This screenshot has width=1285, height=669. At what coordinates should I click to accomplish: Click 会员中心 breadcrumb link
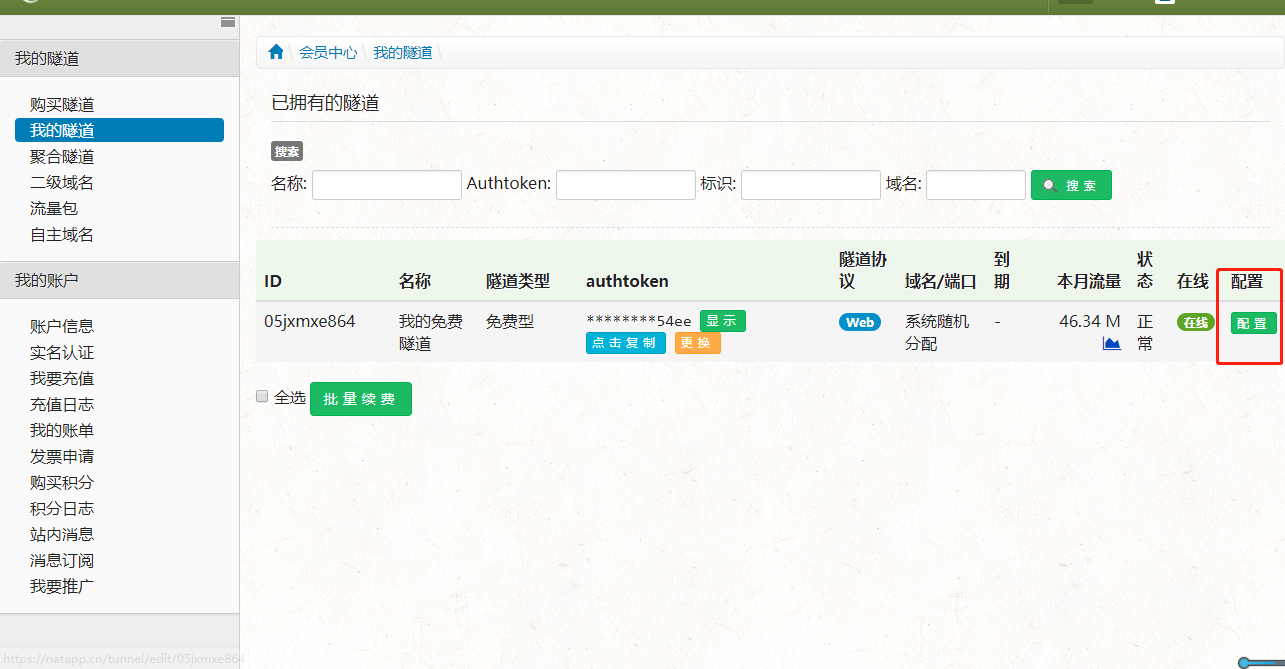(328, 52)
